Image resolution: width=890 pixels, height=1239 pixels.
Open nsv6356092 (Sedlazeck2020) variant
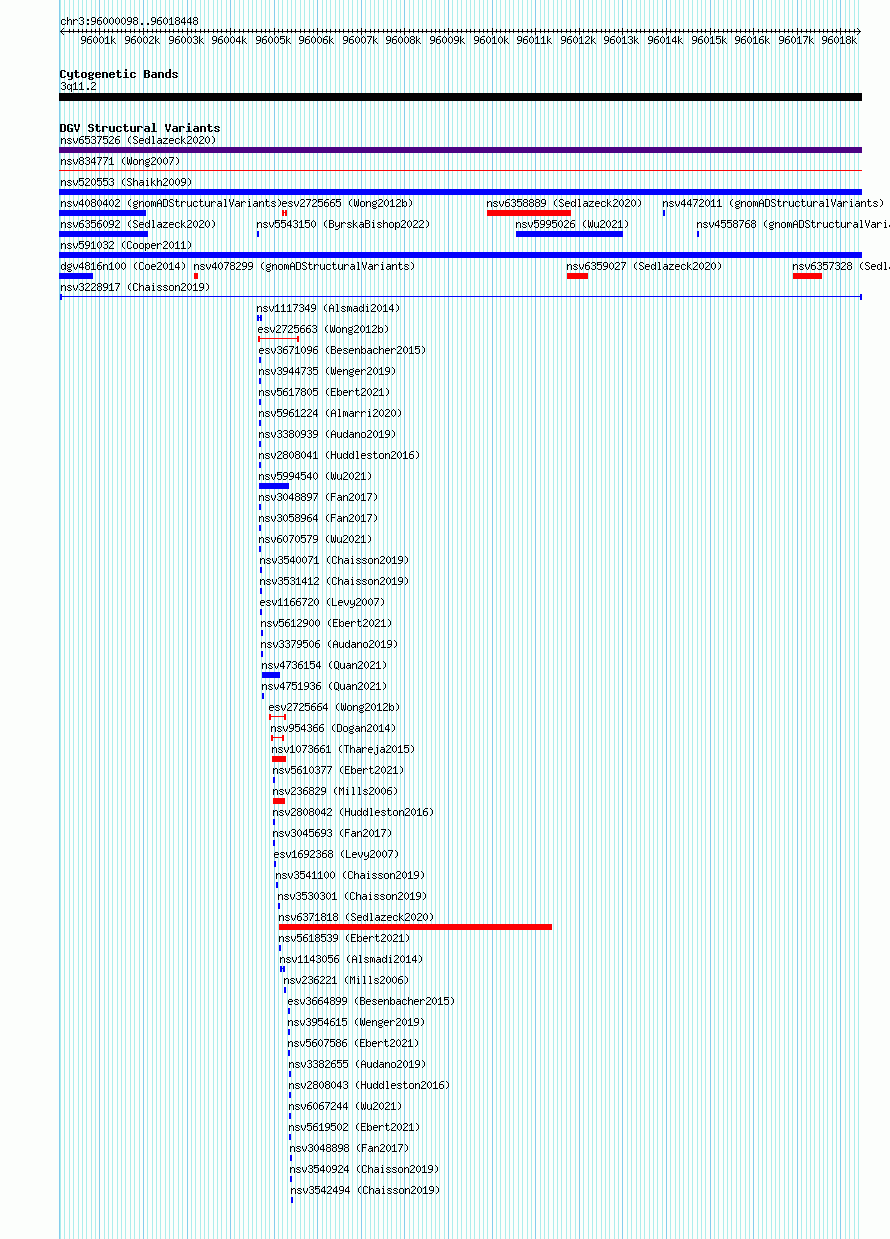[x=137, y=224]
